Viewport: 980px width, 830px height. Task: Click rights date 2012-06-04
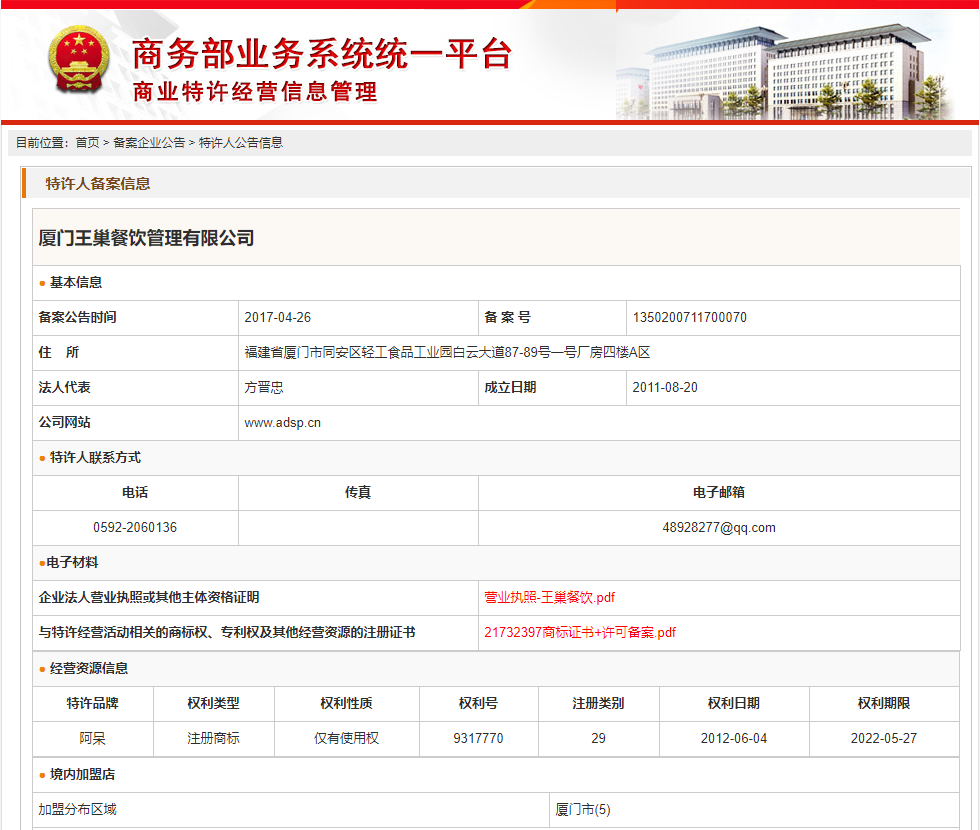point(734,739)
